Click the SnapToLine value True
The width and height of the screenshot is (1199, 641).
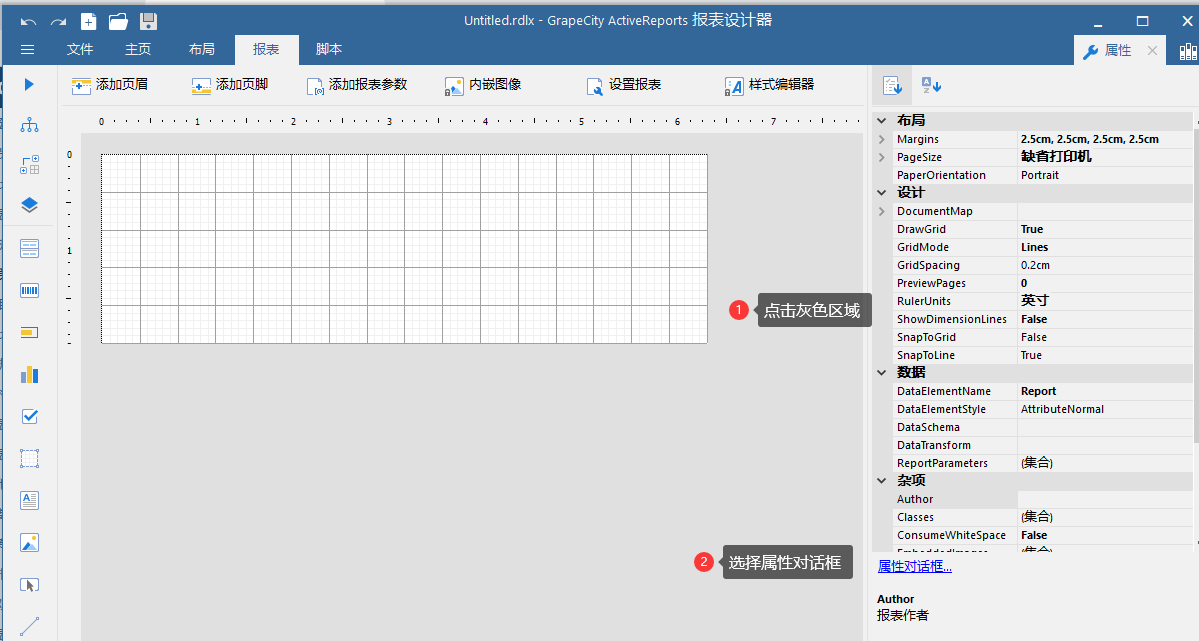pyautogui.click(x=1031, y=355)
